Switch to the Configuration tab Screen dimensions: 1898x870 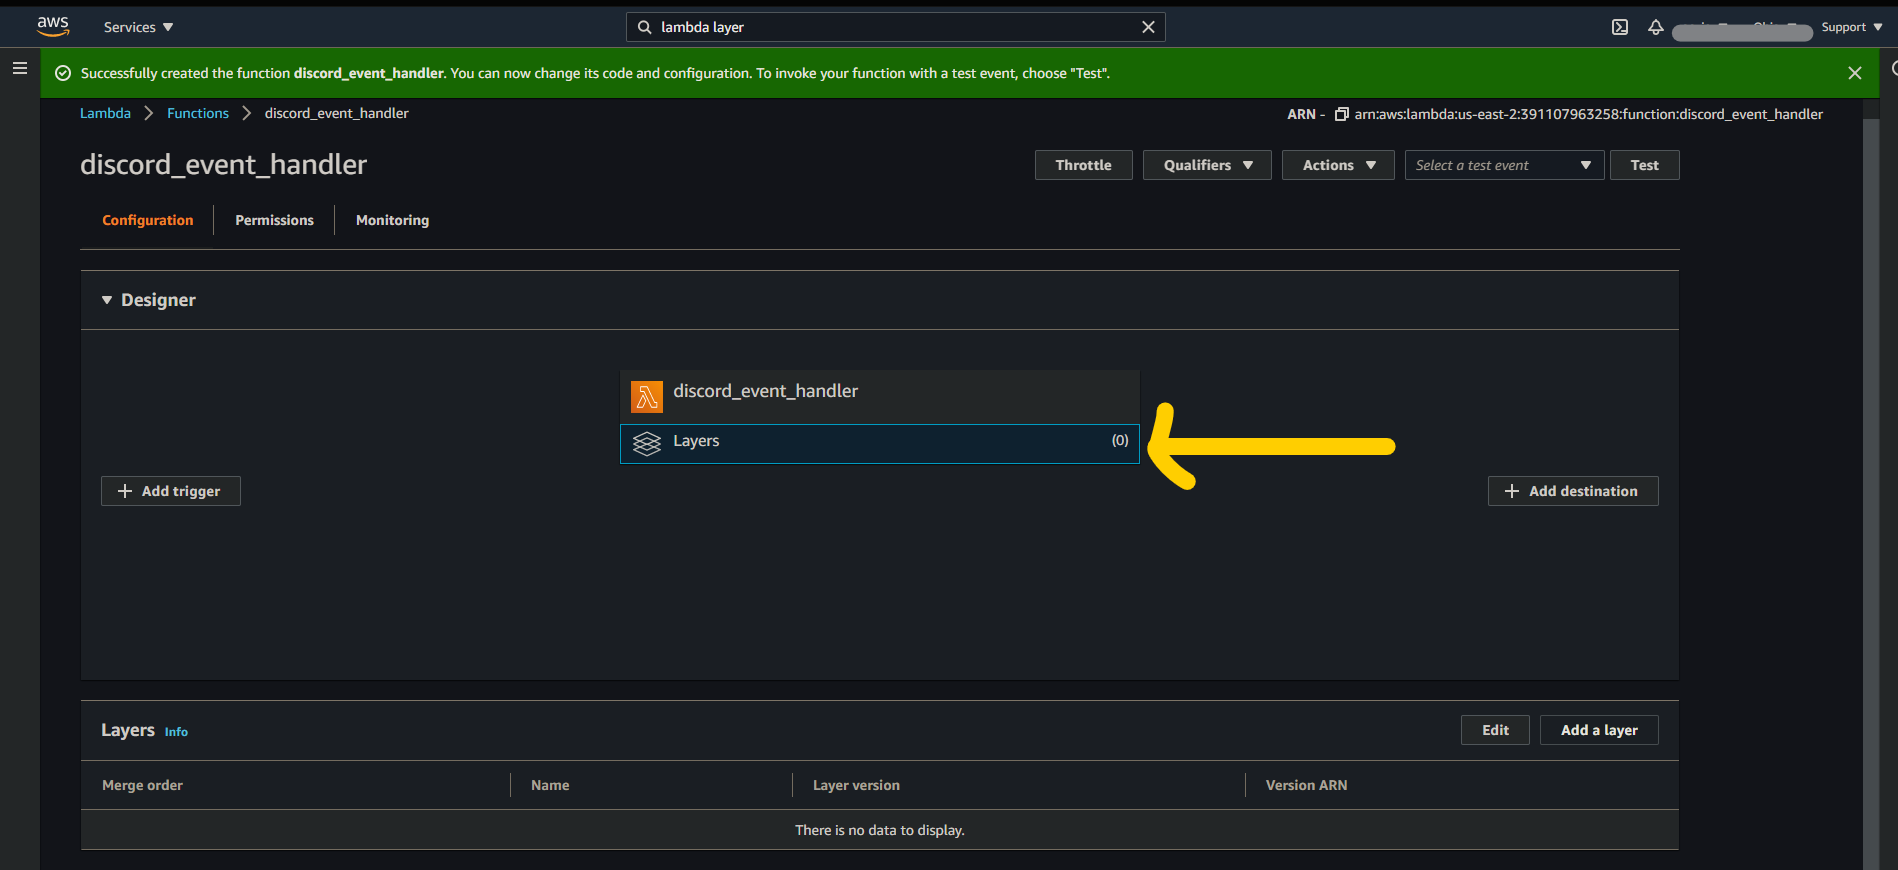(148, 220)
